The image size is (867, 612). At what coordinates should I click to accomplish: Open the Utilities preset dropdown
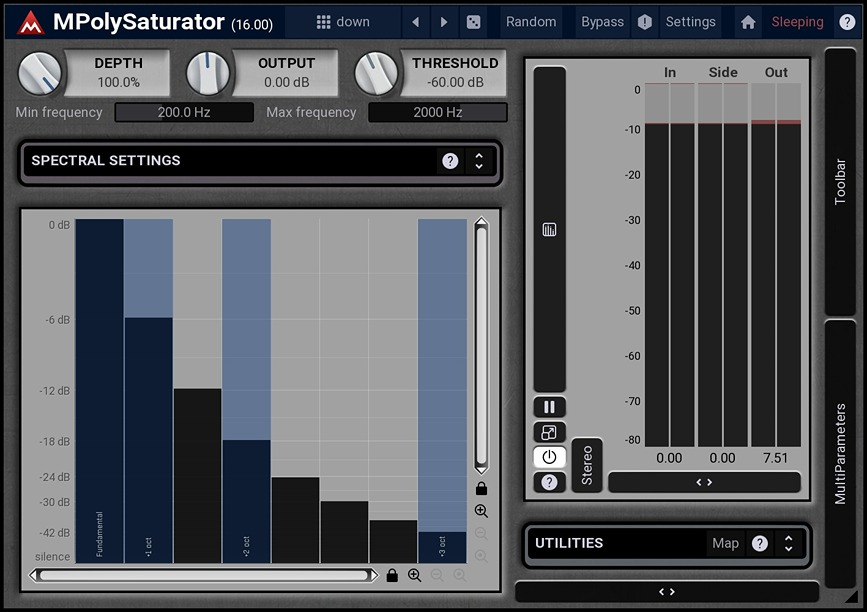pyautogui.click(x=789, y=543)
